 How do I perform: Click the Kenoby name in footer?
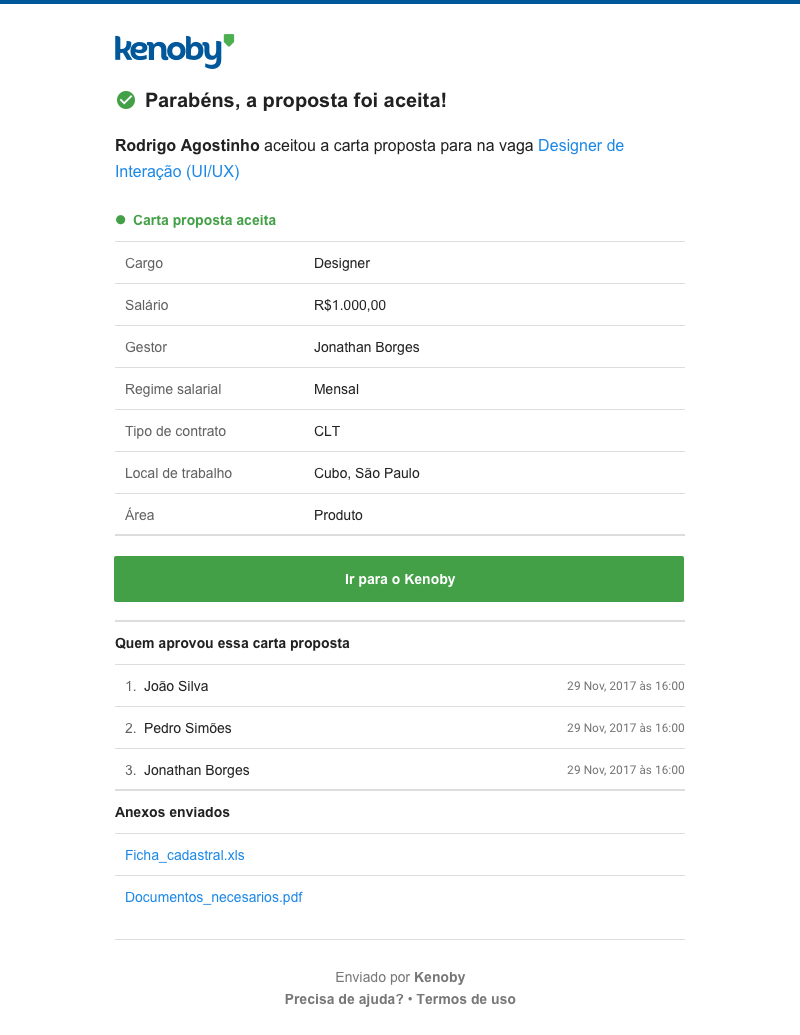click(x=440, y=977)
